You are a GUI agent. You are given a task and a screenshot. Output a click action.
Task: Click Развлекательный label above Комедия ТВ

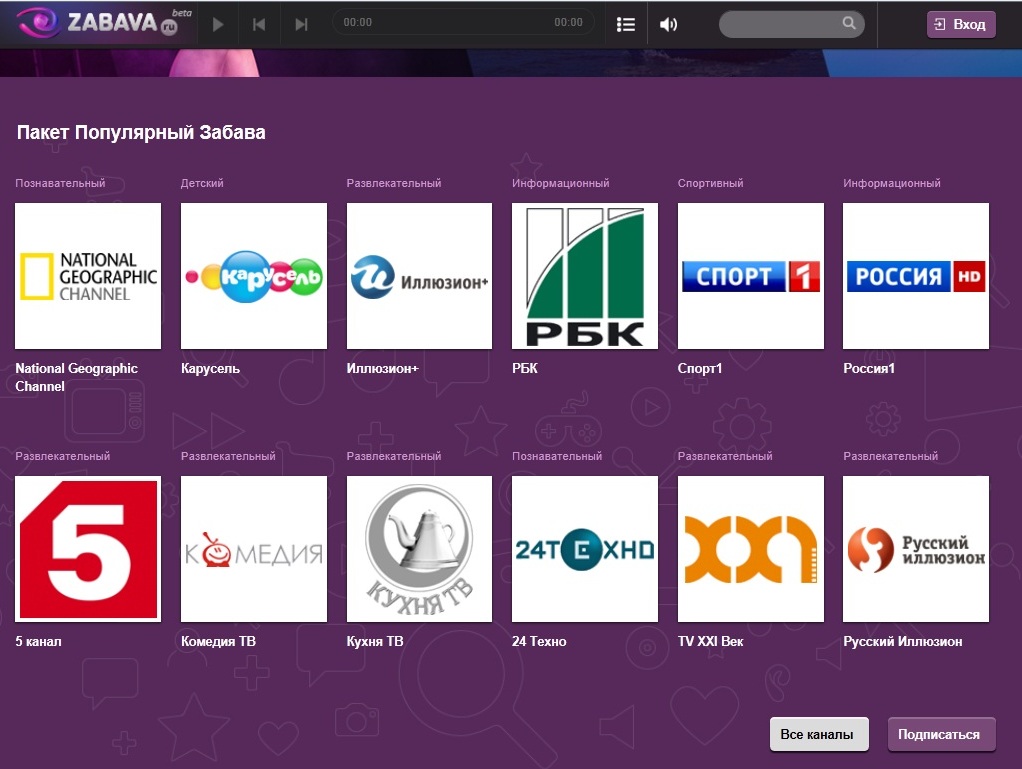tap(228, 456)
